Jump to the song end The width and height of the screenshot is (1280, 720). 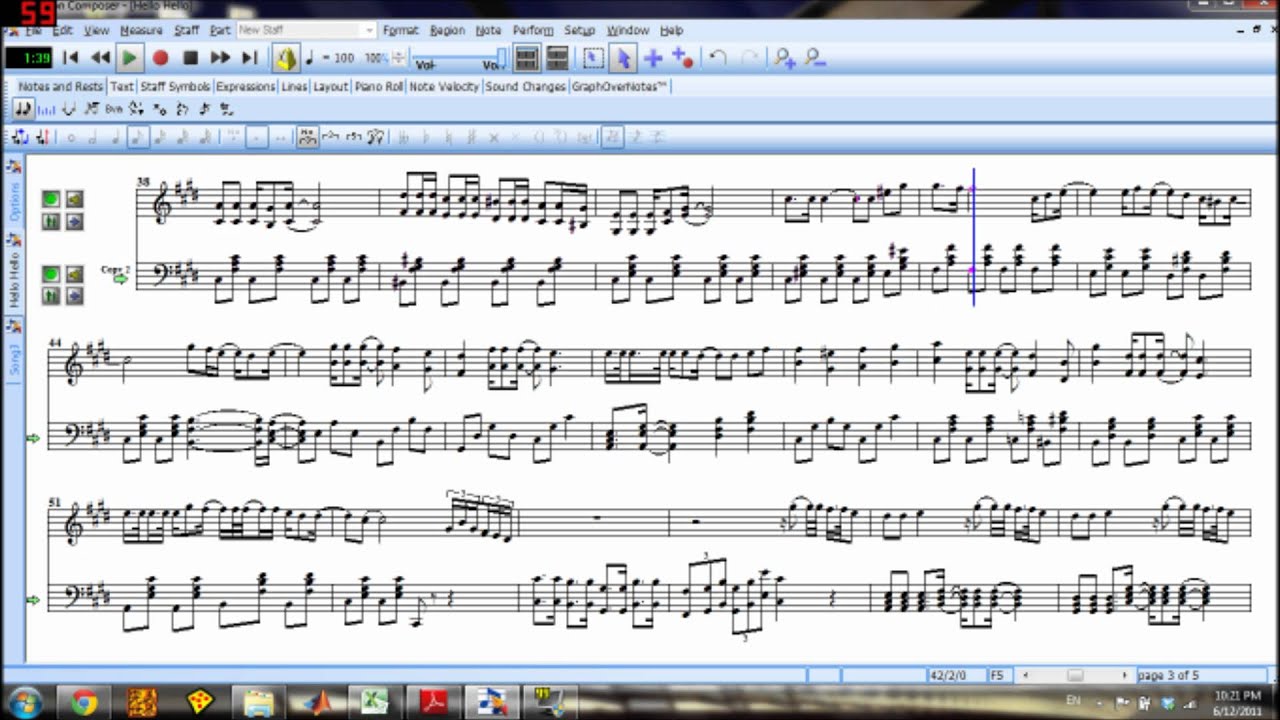250,58
